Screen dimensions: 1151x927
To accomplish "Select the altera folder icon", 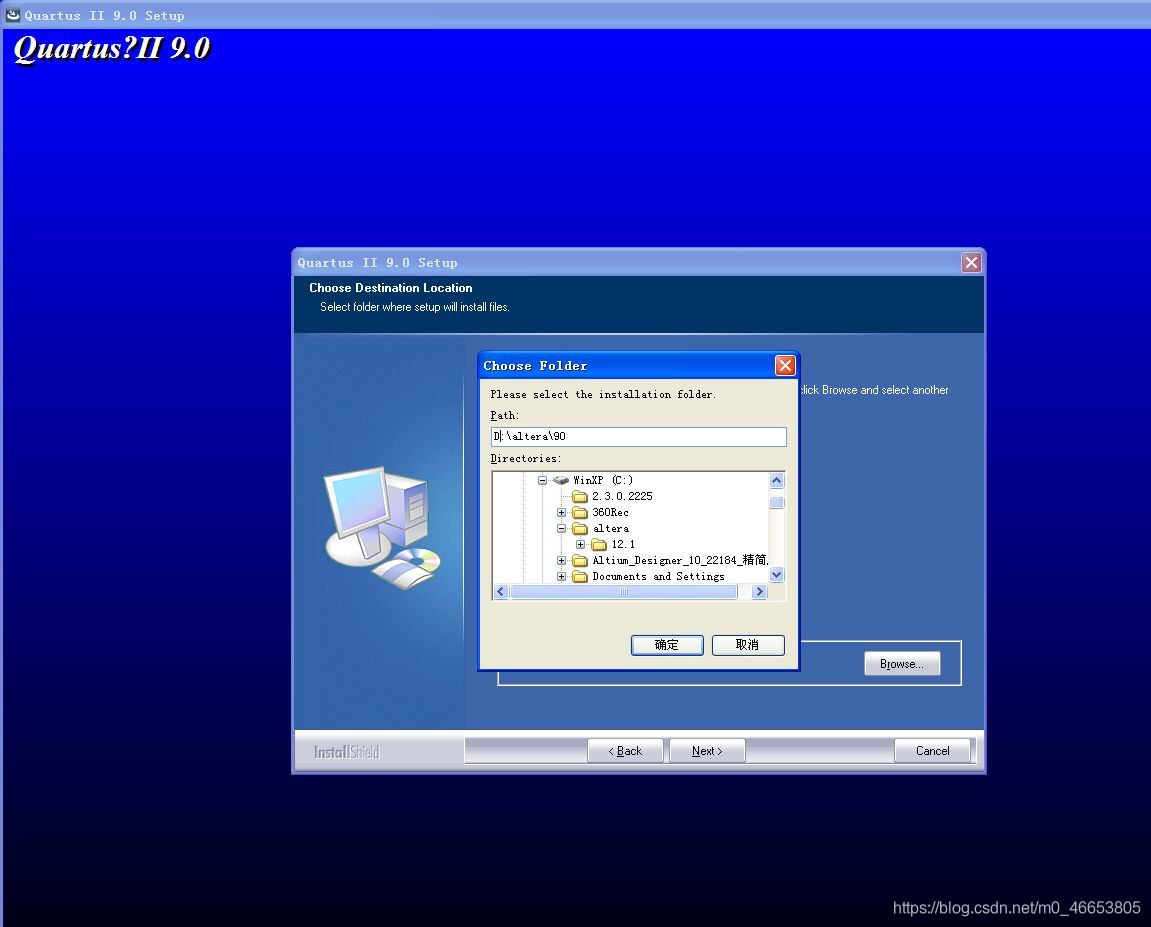I will [580, 528].
